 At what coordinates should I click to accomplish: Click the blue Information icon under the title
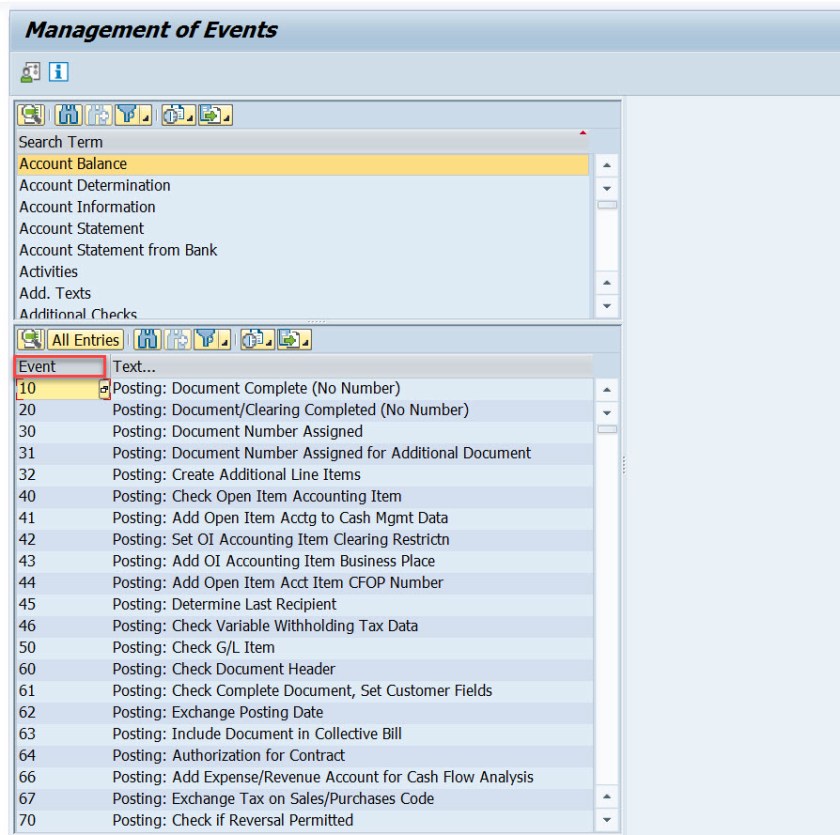[59, 72]
